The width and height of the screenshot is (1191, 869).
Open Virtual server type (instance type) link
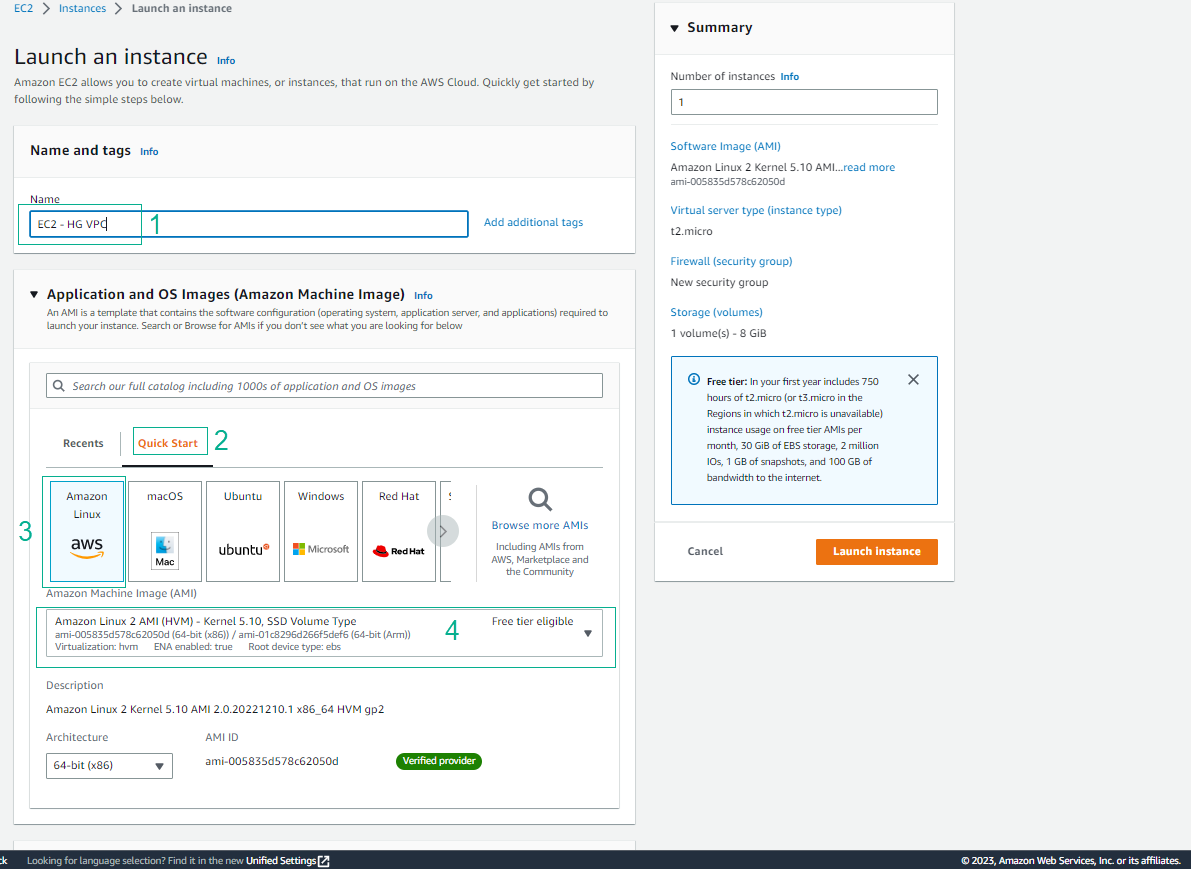(x=756, y=210)
